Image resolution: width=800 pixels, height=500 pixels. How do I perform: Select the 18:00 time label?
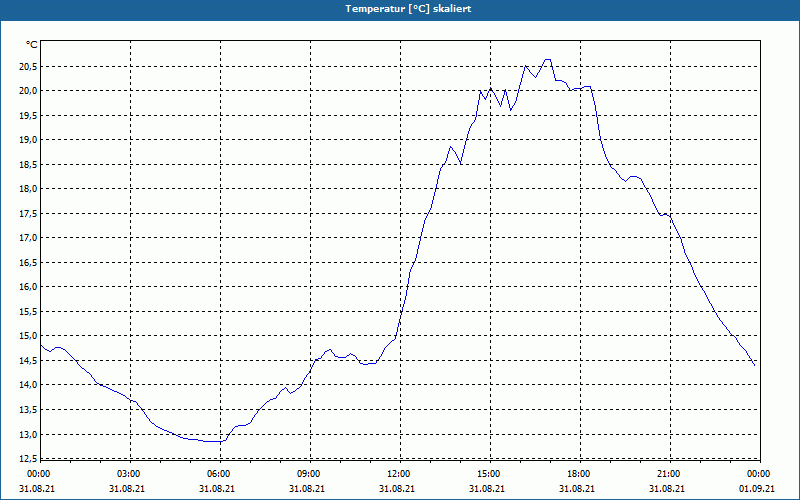[578, 474]
